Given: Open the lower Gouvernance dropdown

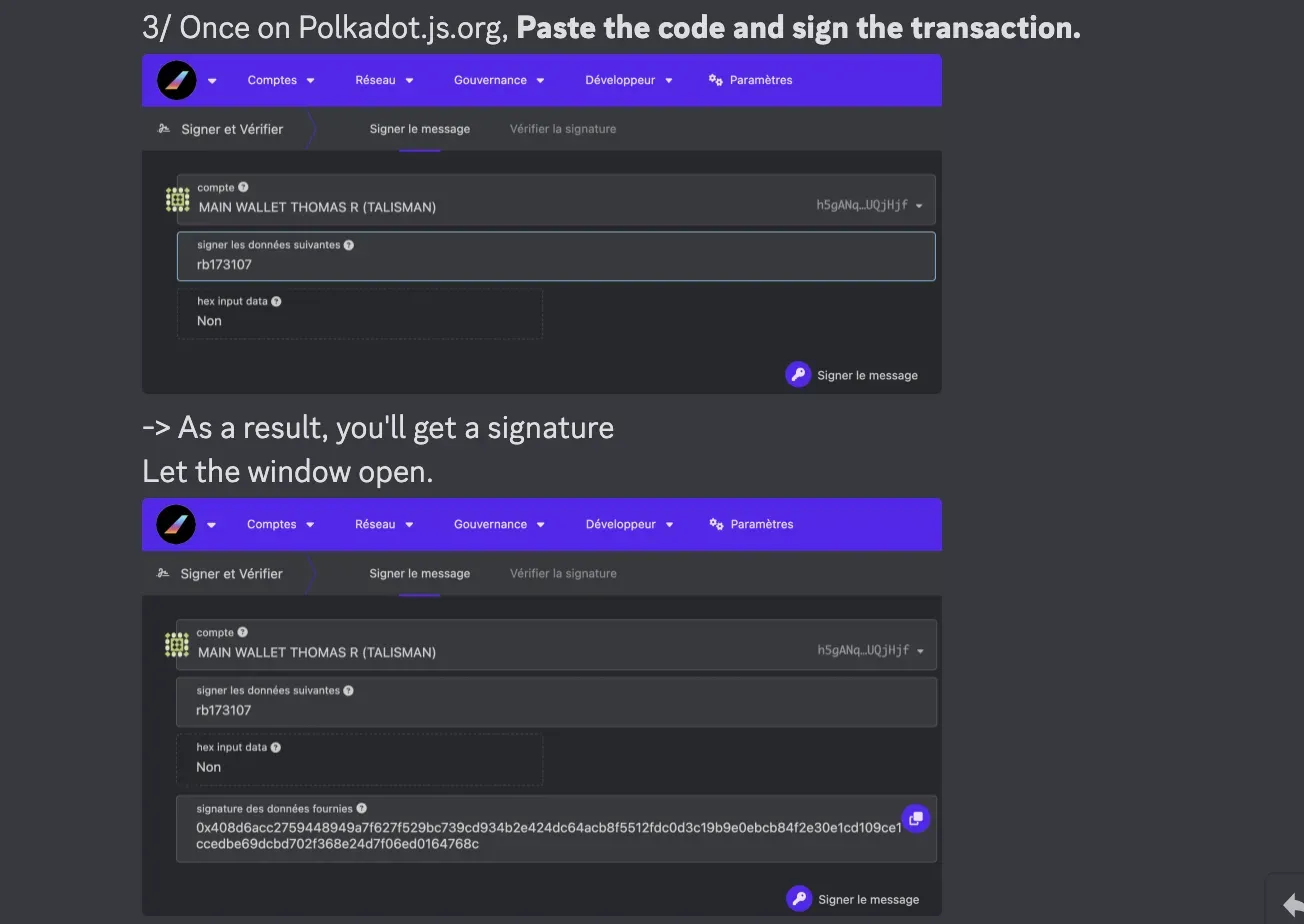Looking at the screenshot, I should click(499, 524).
